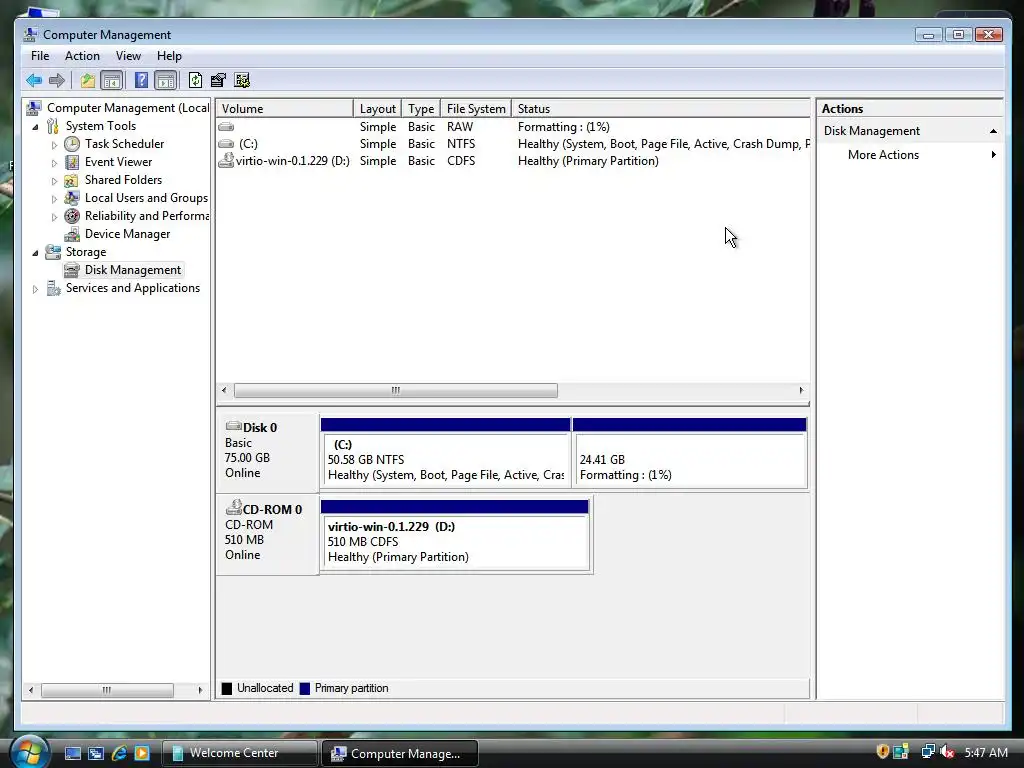Click the disk settings toolbar icon
Screen dimensions: 1024x768
click(242, 80)
